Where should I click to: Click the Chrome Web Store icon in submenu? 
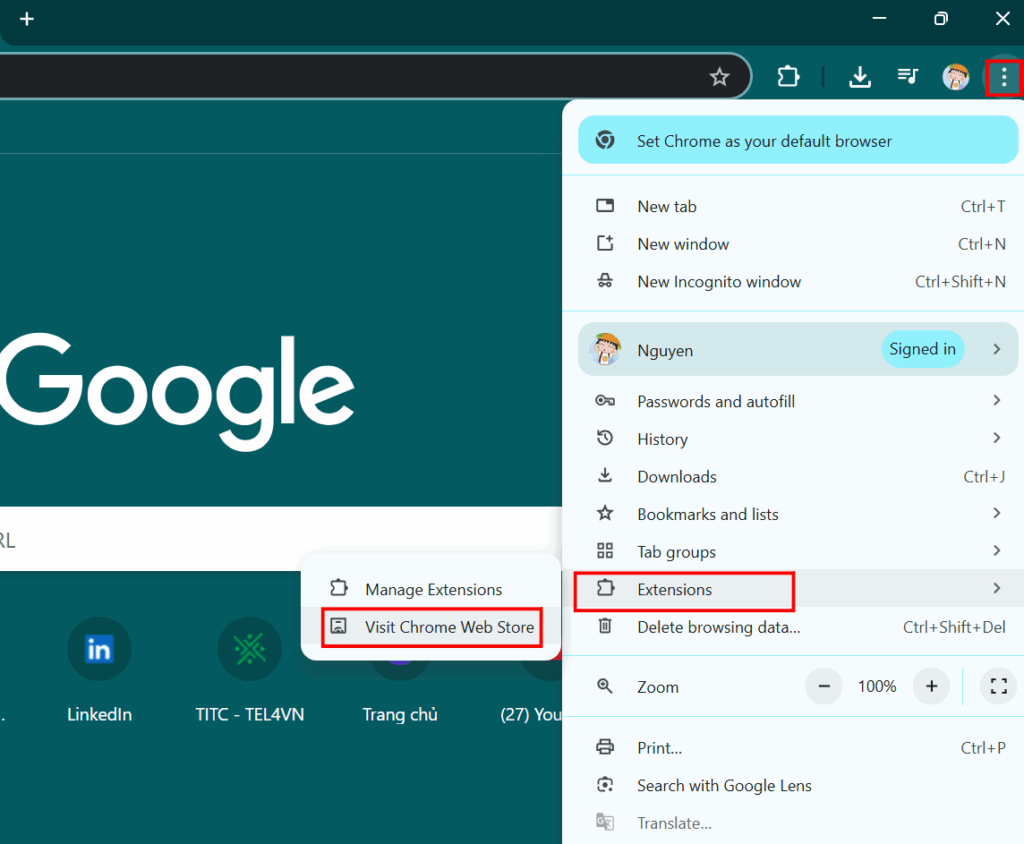tap(338, 626)
